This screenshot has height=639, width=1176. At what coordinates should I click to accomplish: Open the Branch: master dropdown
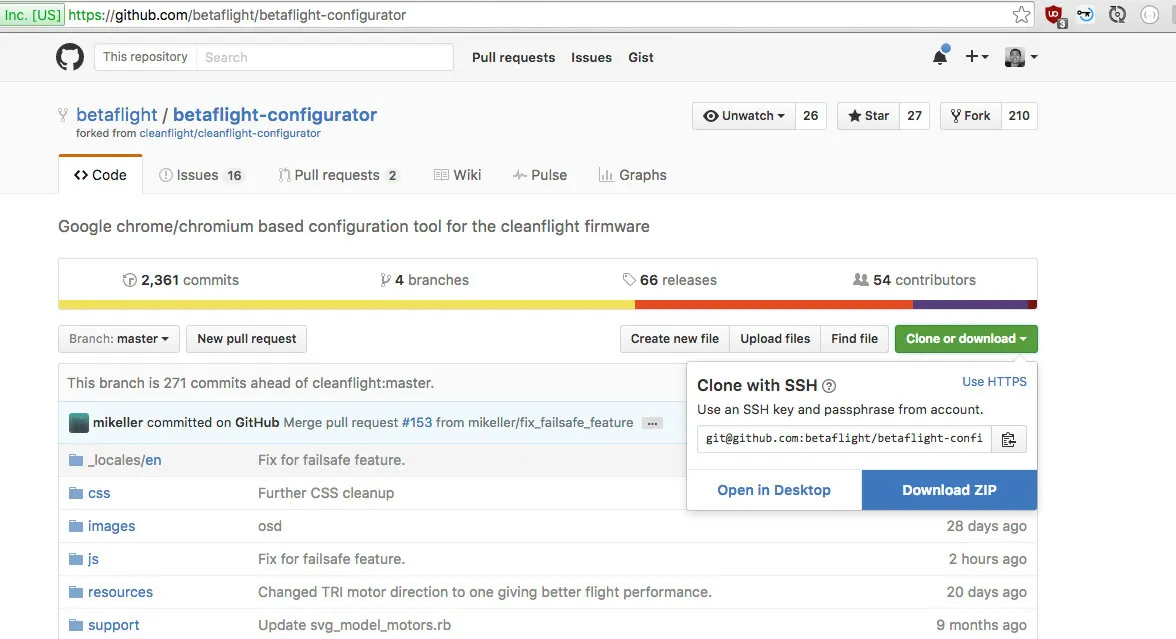pos(119,339)
